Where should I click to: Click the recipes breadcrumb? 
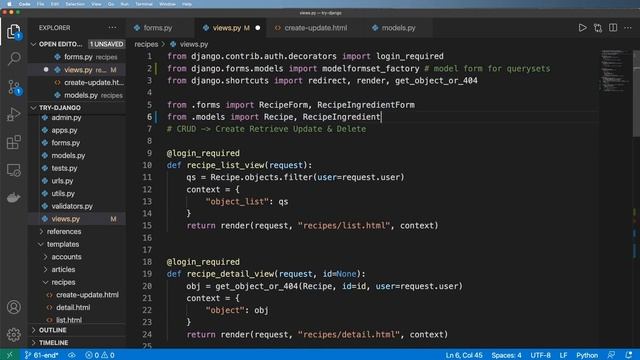146,44
